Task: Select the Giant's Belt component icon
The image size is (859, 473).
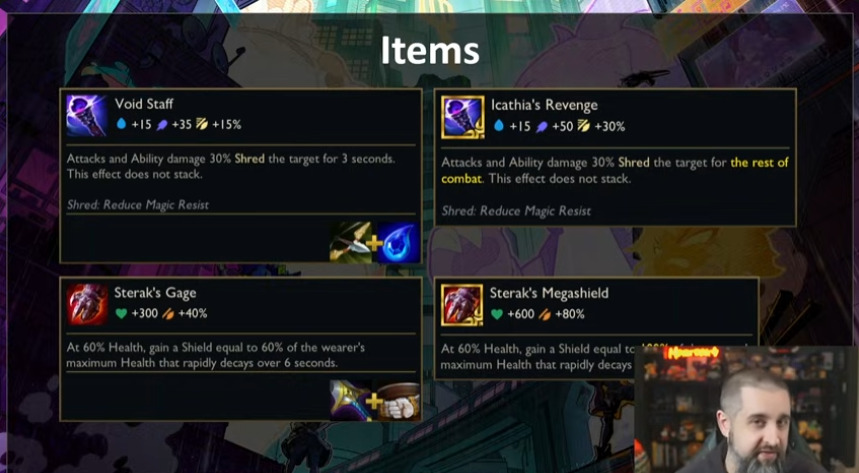Action: coord(399,401)
